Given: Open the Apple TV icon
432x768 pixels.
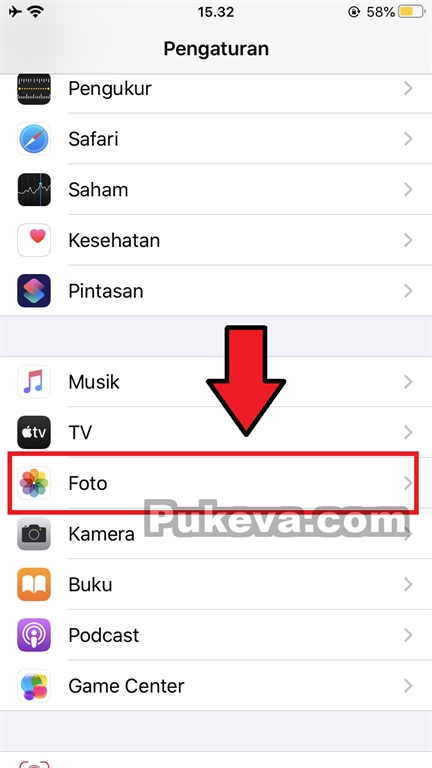Looking at the screenshot, I should click(x=34, y=432).
